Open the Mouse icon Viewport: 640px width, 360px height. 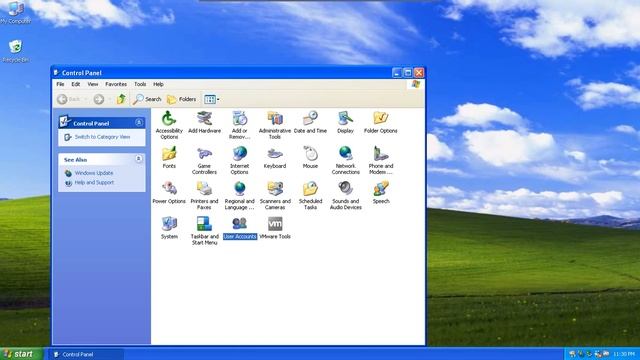tap(310, 157)
